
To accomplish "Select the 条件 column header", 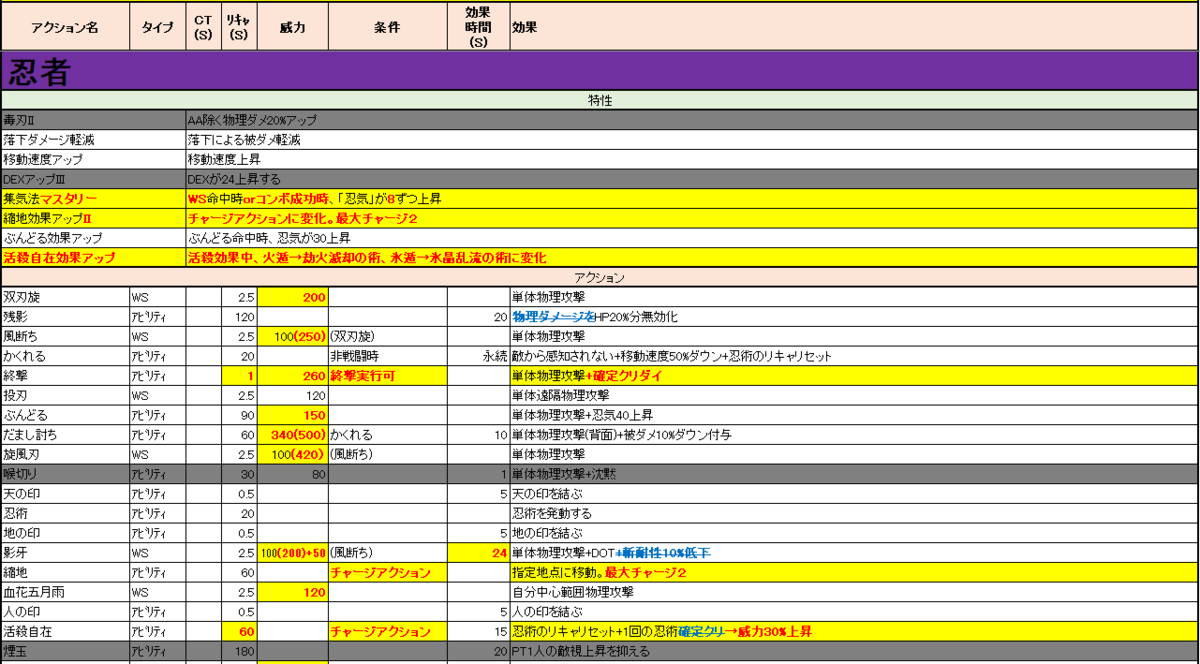I will pos(387,28).
